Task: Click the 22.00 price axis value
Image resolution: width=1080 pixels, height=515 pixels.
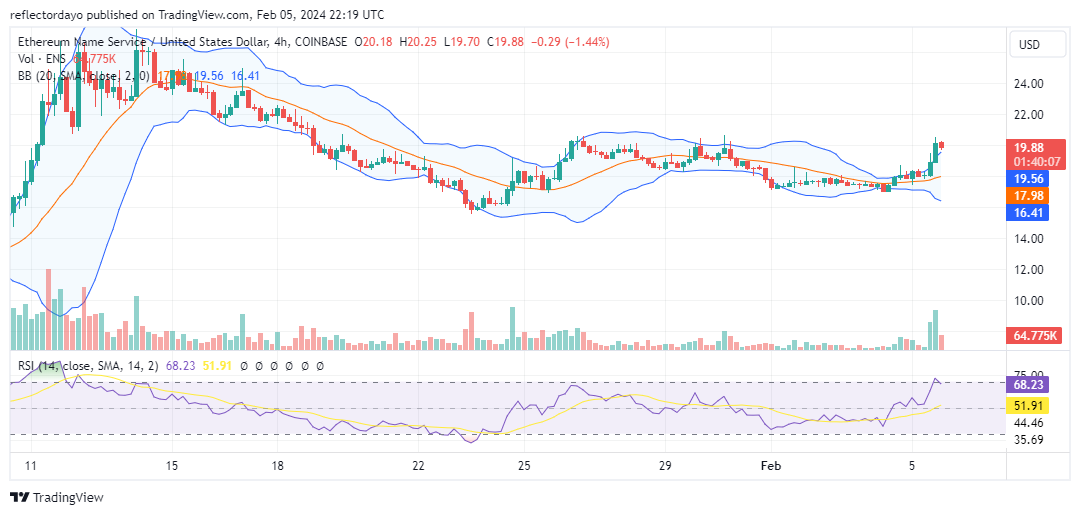Action: pyautogui.click(x=1028, y=114)
